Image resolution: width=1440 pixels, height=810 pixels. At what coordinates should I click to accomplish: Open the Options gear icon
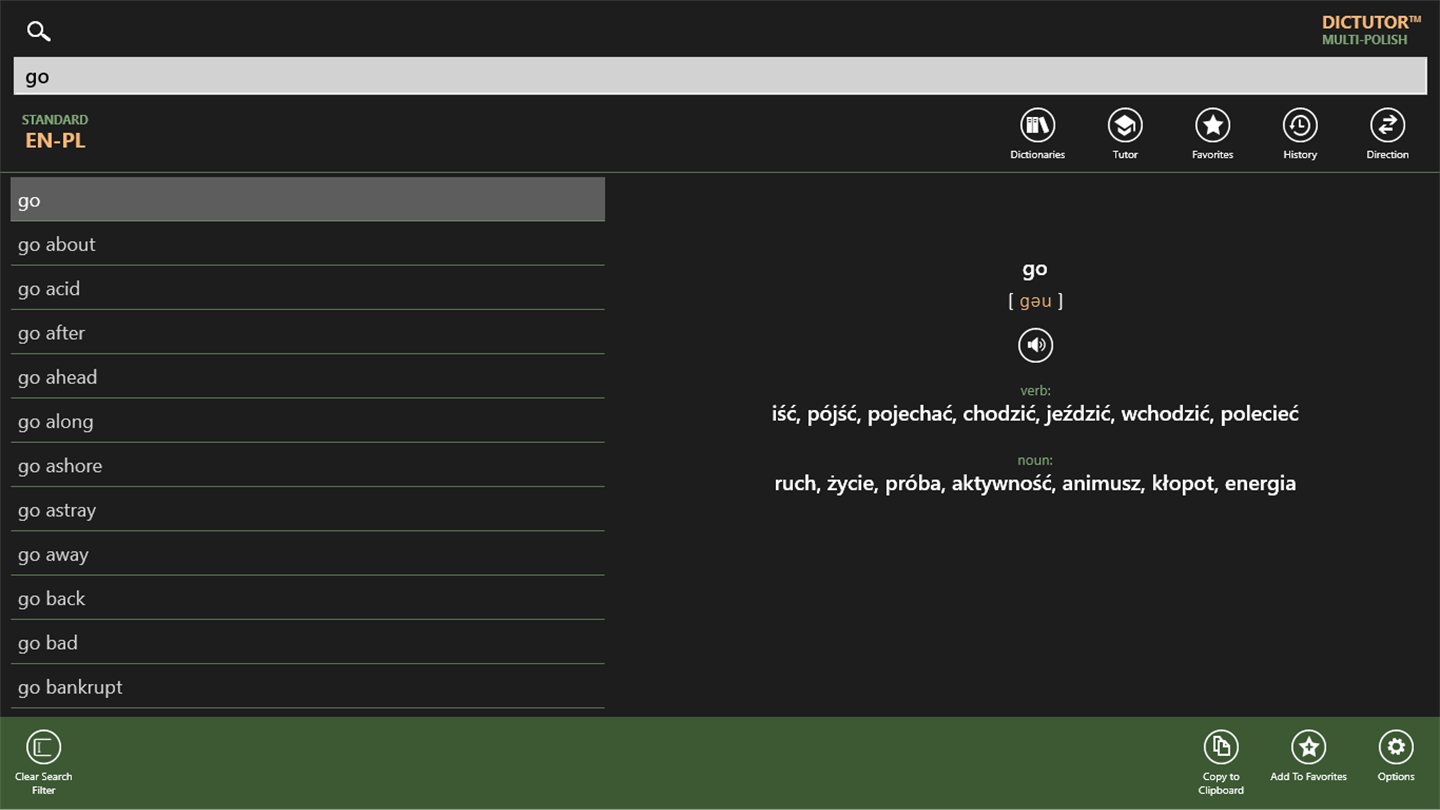[1395, 747]
